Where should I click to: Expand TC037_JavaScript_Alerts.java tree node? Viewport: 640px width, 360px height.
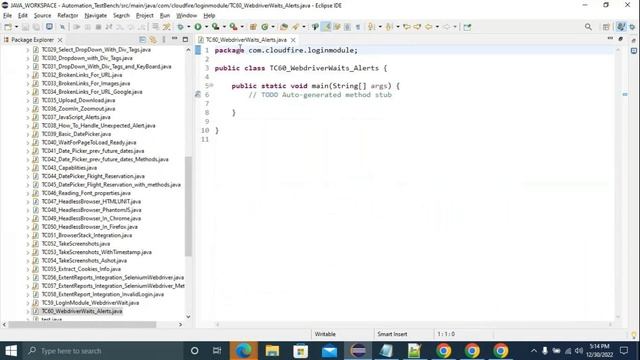28,117
